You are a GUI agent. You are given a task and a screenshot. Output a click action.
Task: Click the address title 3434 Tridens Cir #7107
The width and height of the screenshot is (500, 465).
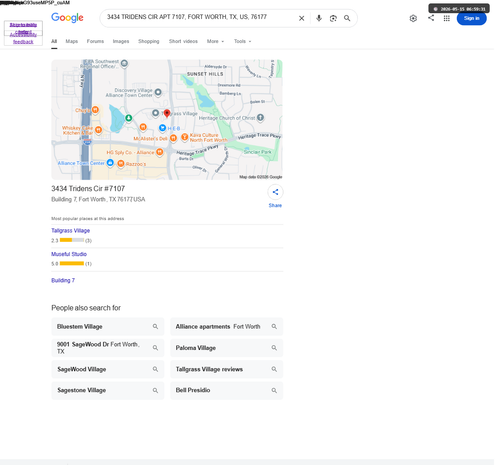tap(88, 189)
